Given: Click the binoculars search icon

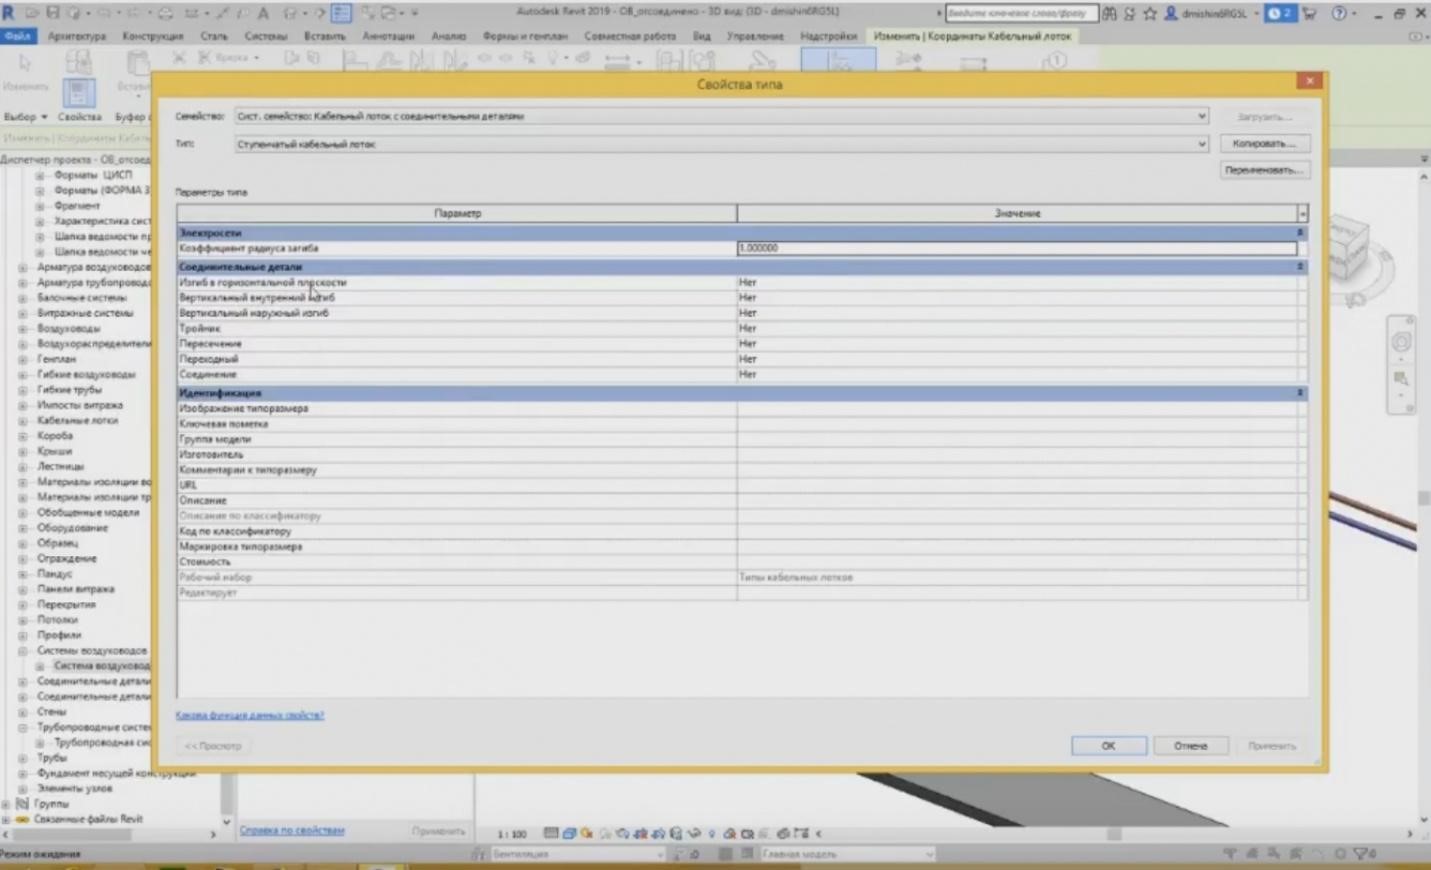Looking at the screenshot, I should 1110,14.
